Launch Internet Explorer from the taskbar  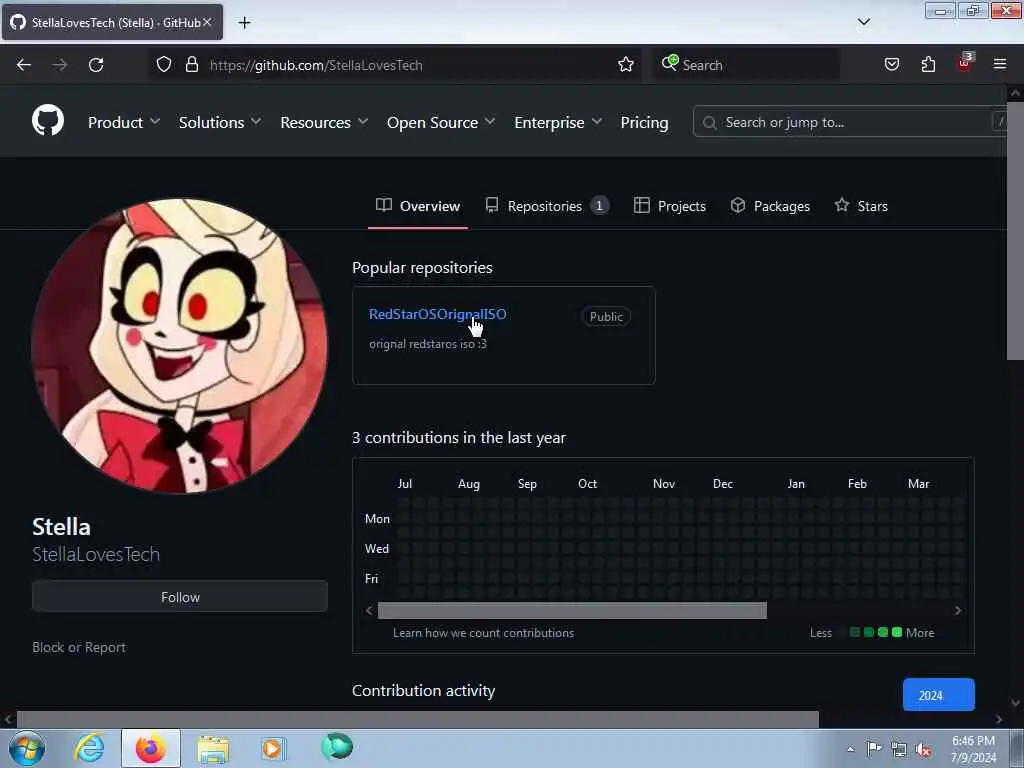click(x=89, y=748)
